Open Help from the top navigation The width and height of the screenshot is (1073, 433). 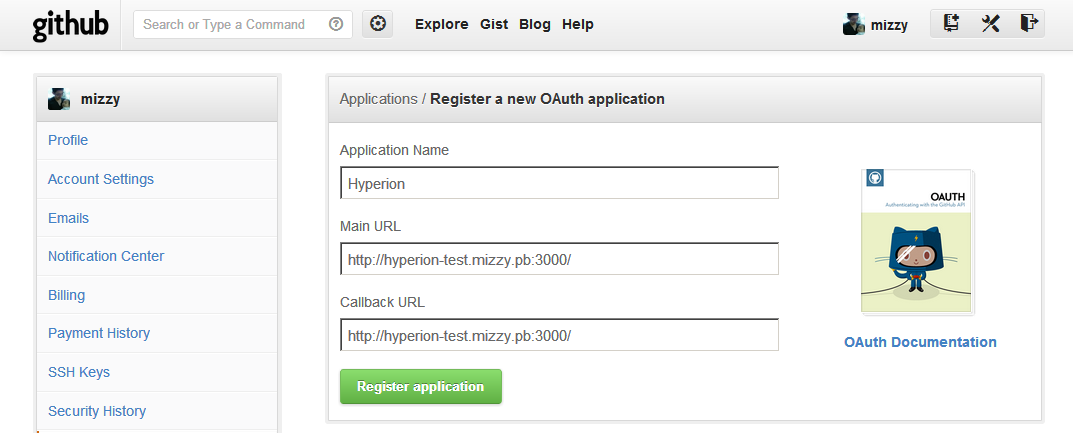578,25
